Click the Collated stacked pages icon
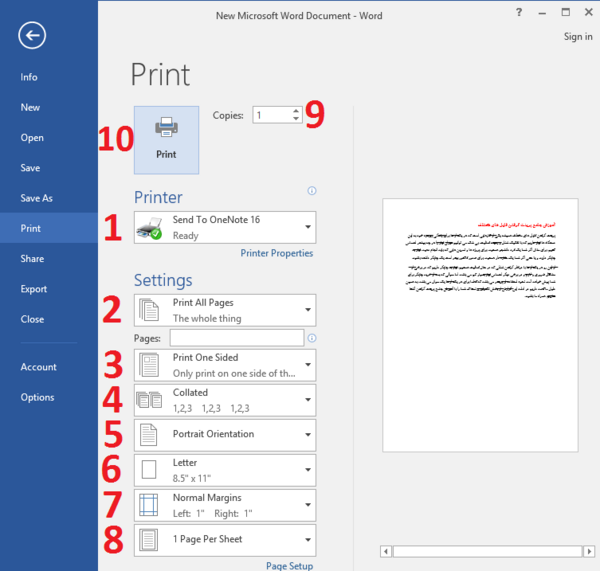600x571 pixels. tap(149, 400)
